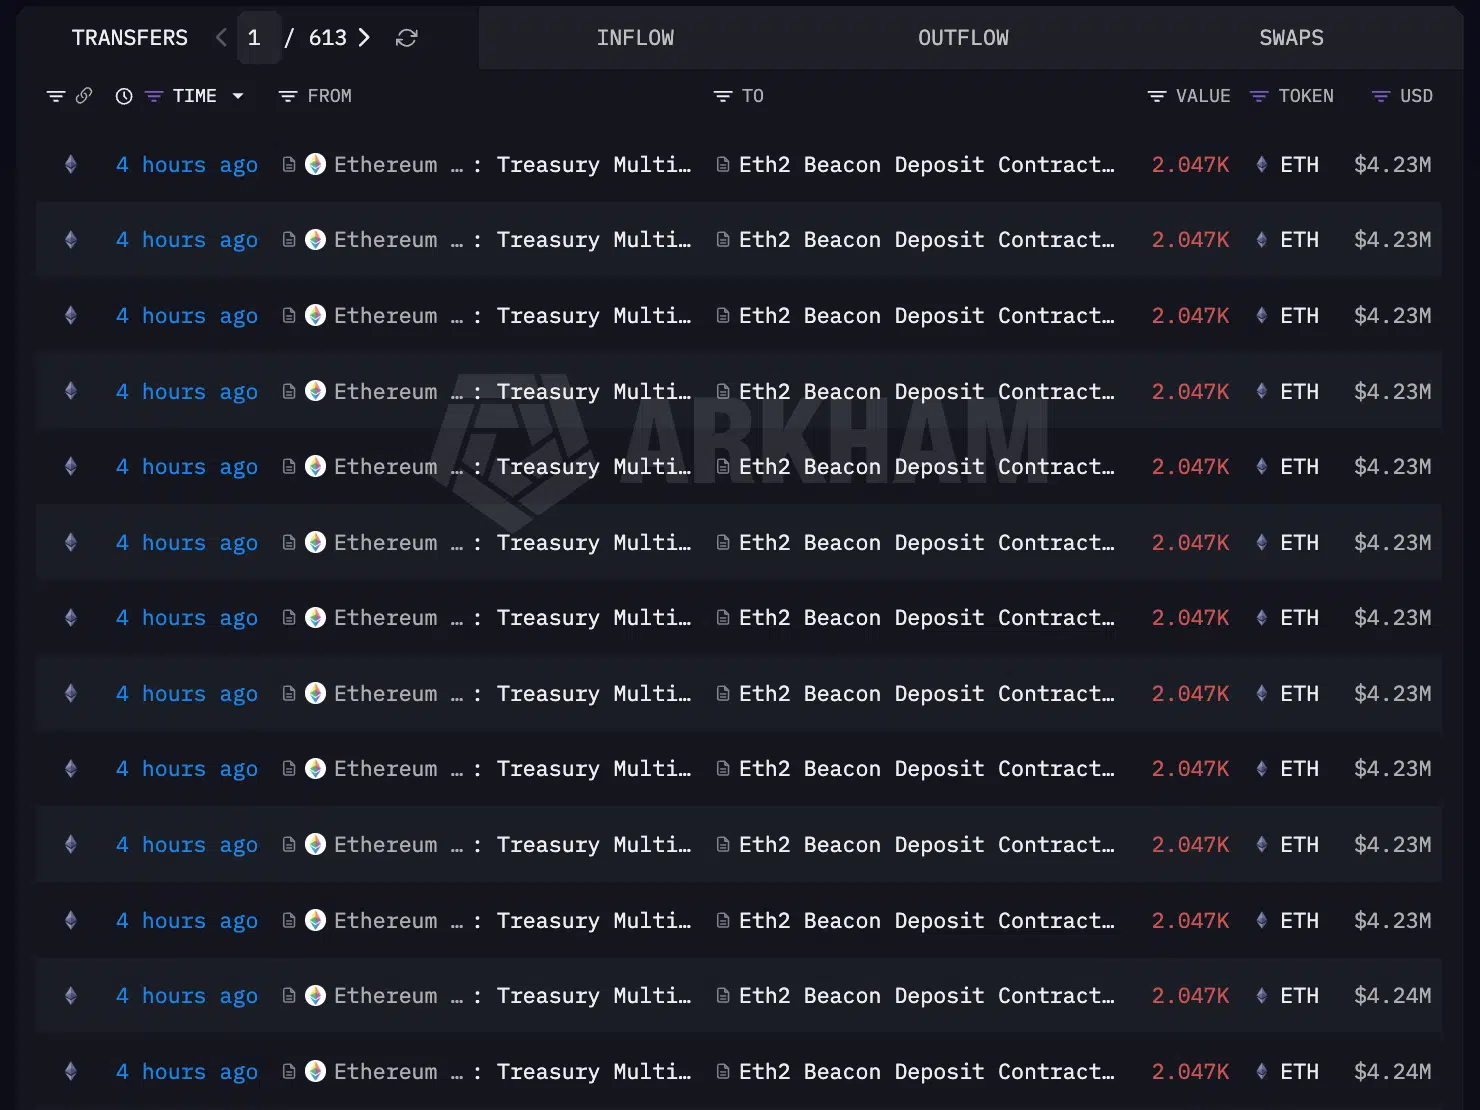The image size is (1480, 1110).
Task: Switch to the SWAPS tab
Action: pyautogui.click(x=1291, y=37)
